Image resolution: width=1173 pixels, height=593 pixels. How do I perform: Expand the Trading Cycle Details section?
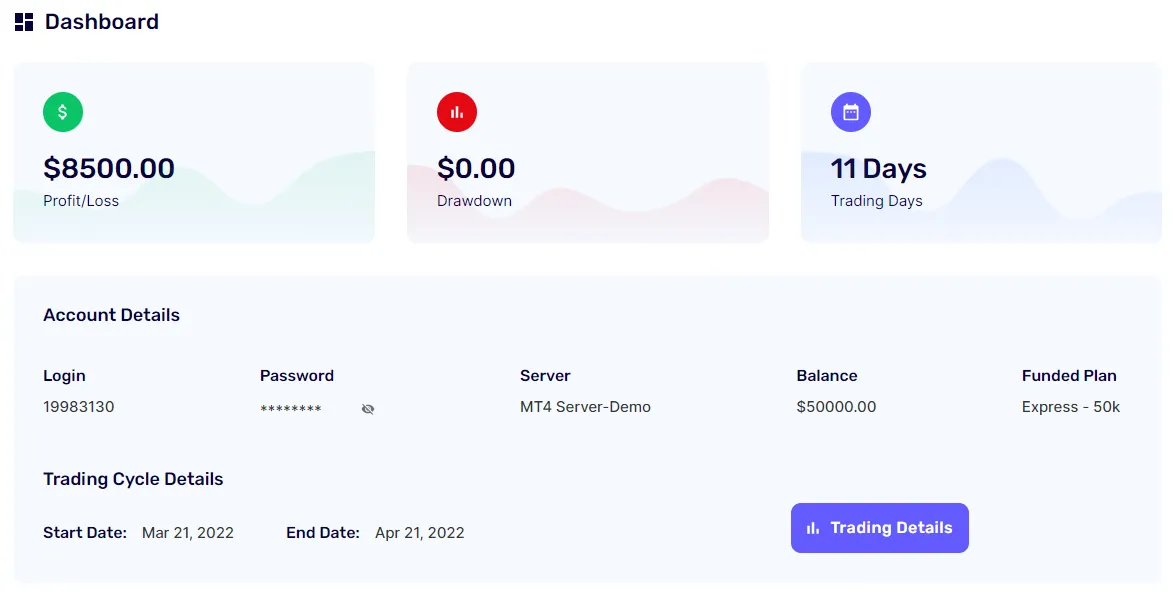tap(133, 479)
